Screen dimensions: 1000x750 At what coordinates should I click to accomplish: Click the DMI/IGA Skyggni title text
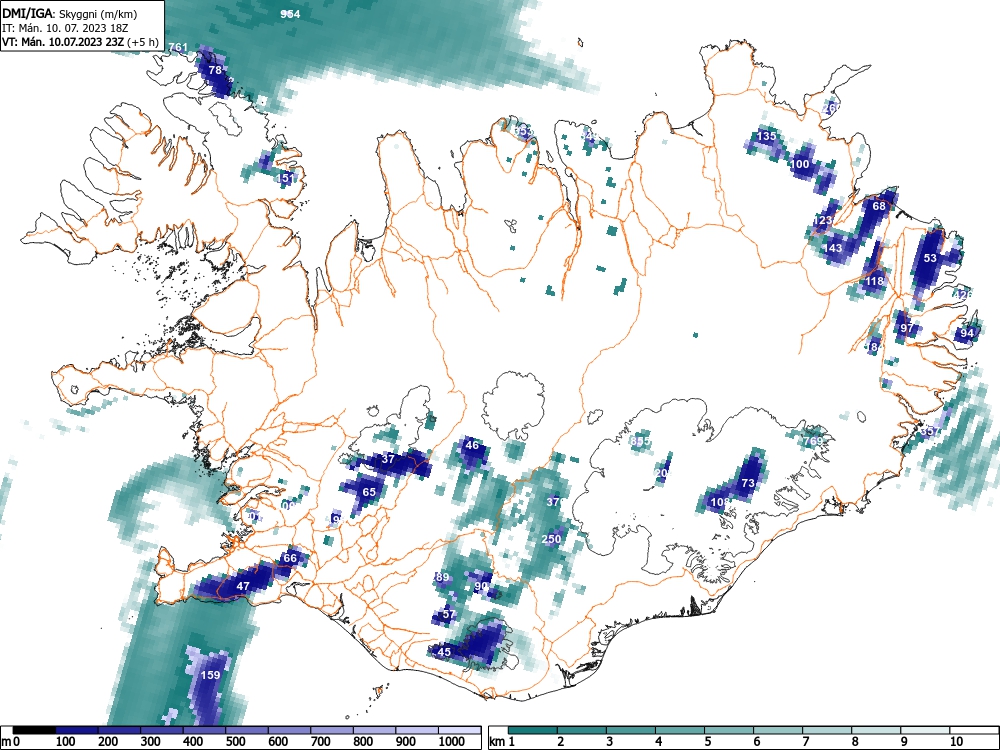pos(70,13)
